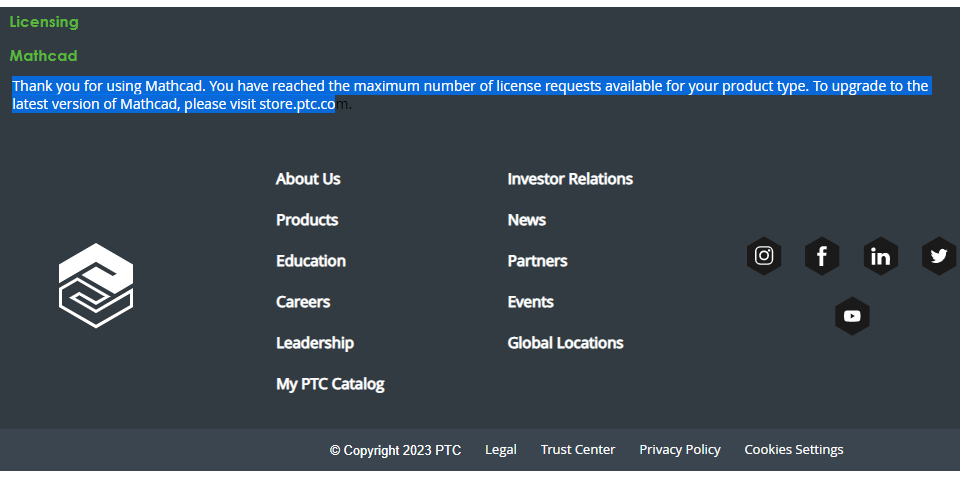Open the Education footer link

point(311,261)
